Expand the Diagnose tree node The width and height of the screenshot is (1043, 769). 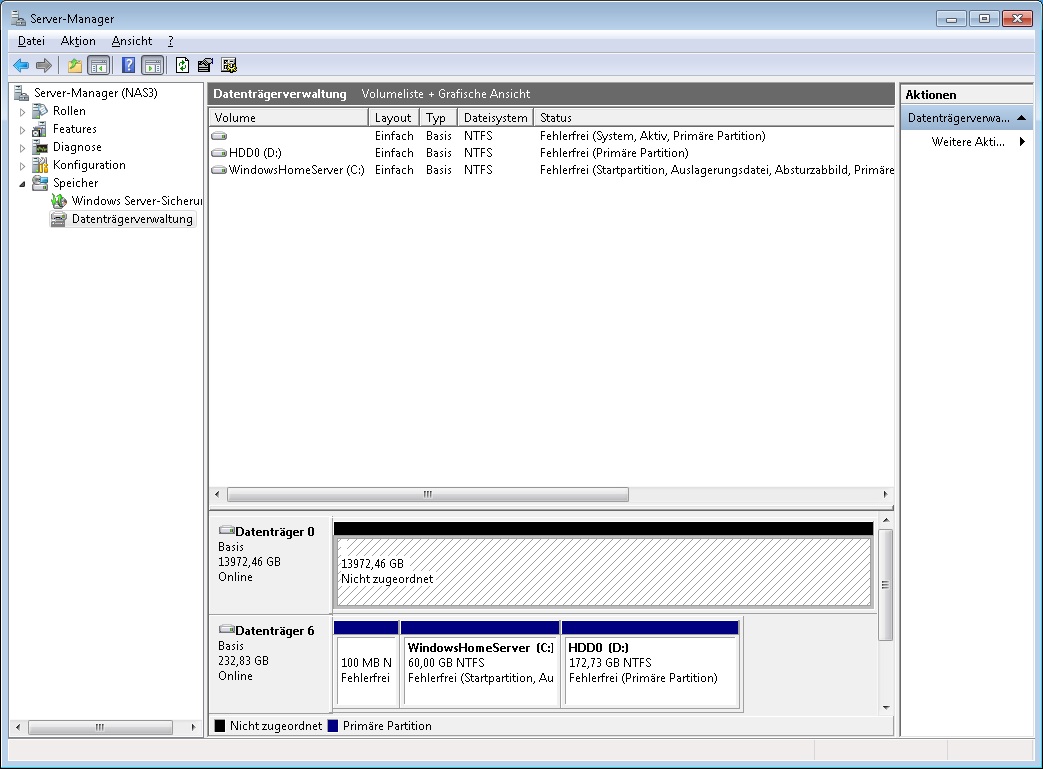pyautogui.click(x=22, y=148)
